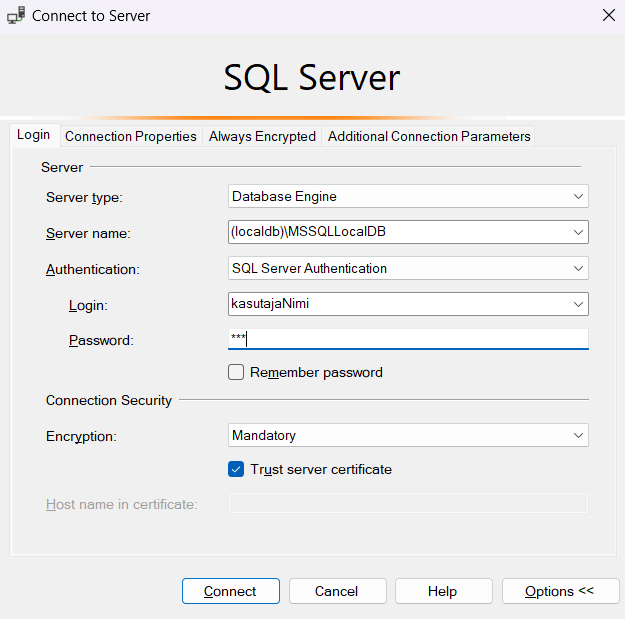
Task: Close the Connect to Server dialog
Action: coord(609,16)
